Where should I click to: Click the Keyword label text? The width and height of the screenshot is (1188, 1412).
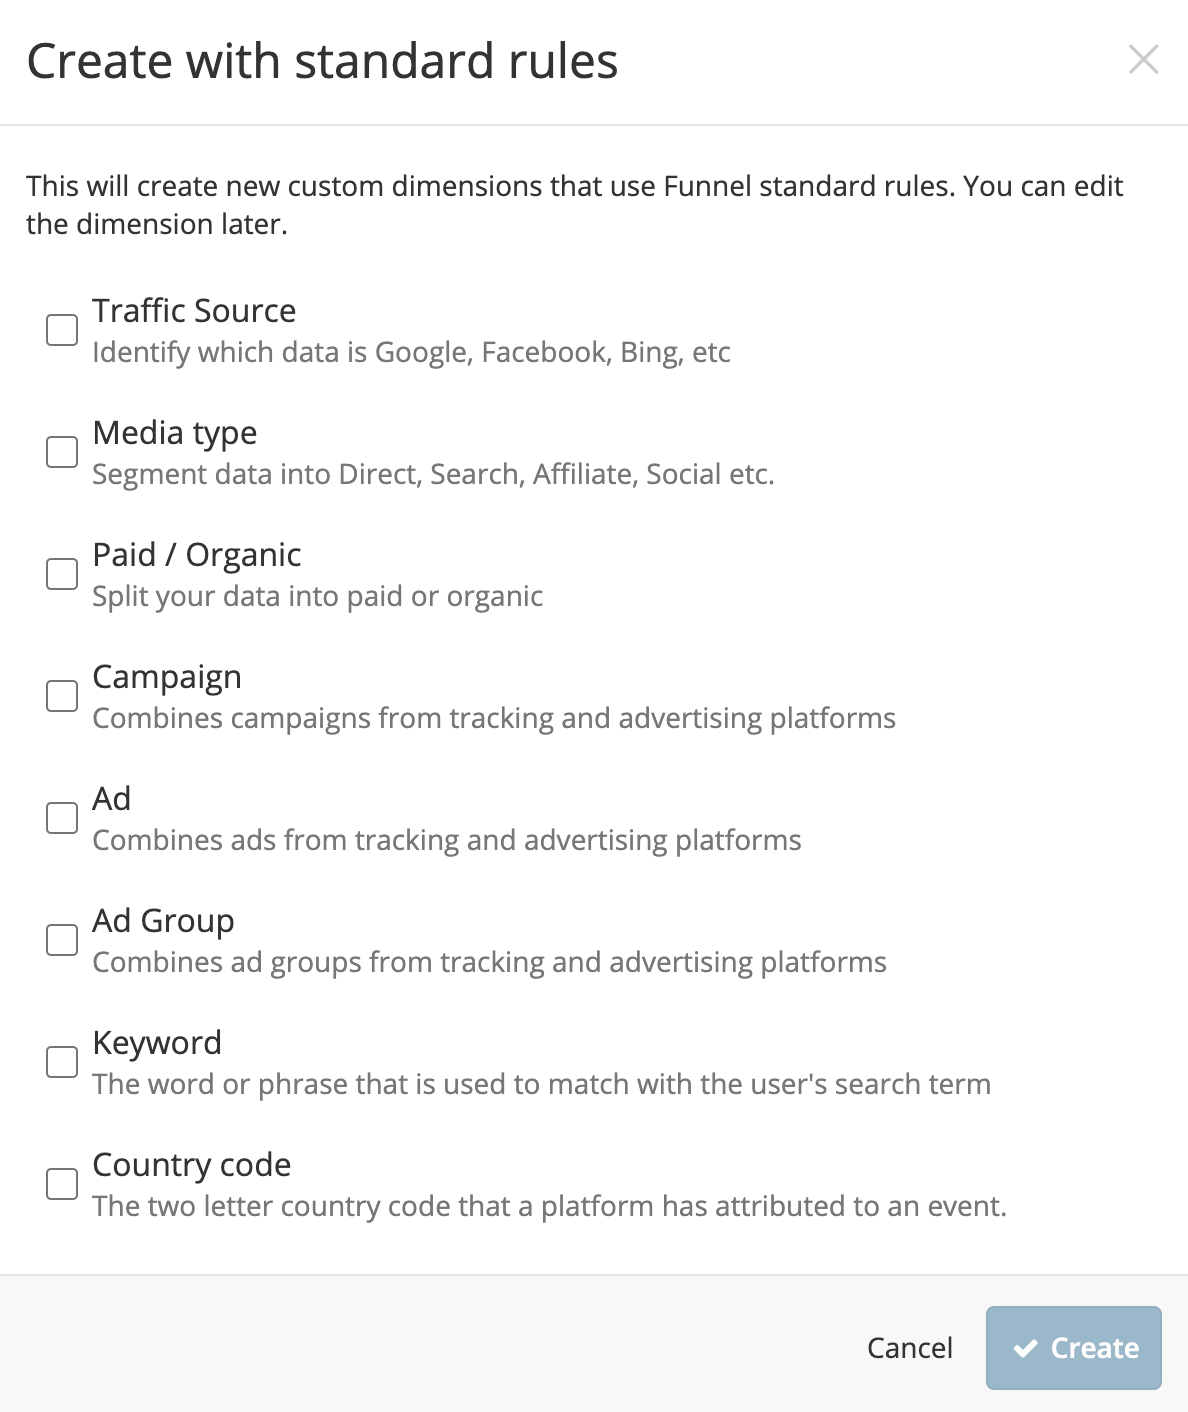(x=157, y=1043)
